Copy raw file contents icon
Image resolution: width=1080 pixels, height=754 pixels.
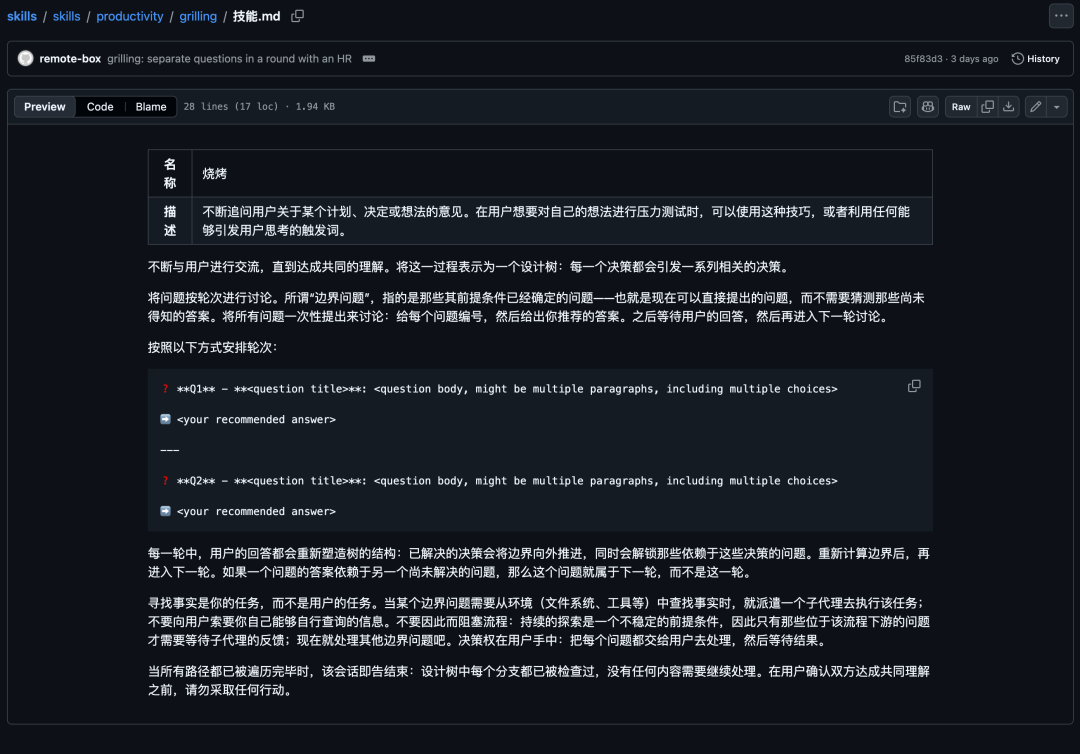tap(988, 107)
